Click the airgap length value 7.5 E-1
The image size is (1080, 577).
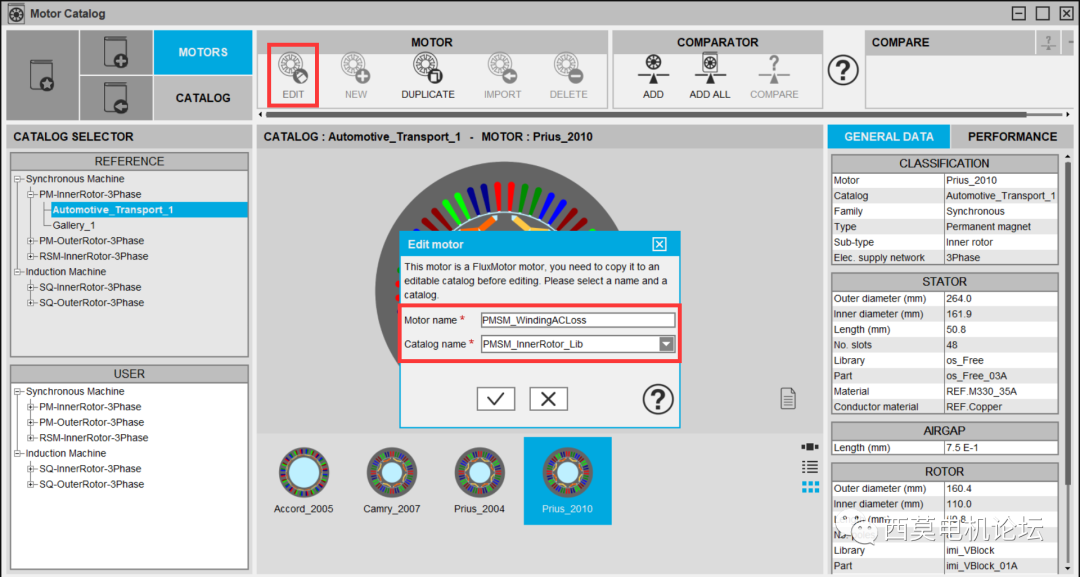point(1001,448)
